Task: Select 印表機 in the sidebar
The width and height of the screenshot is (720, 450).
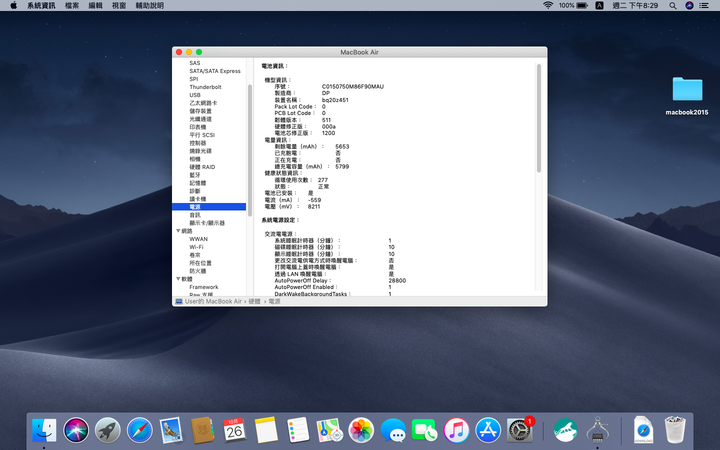Action: [197, 127]
